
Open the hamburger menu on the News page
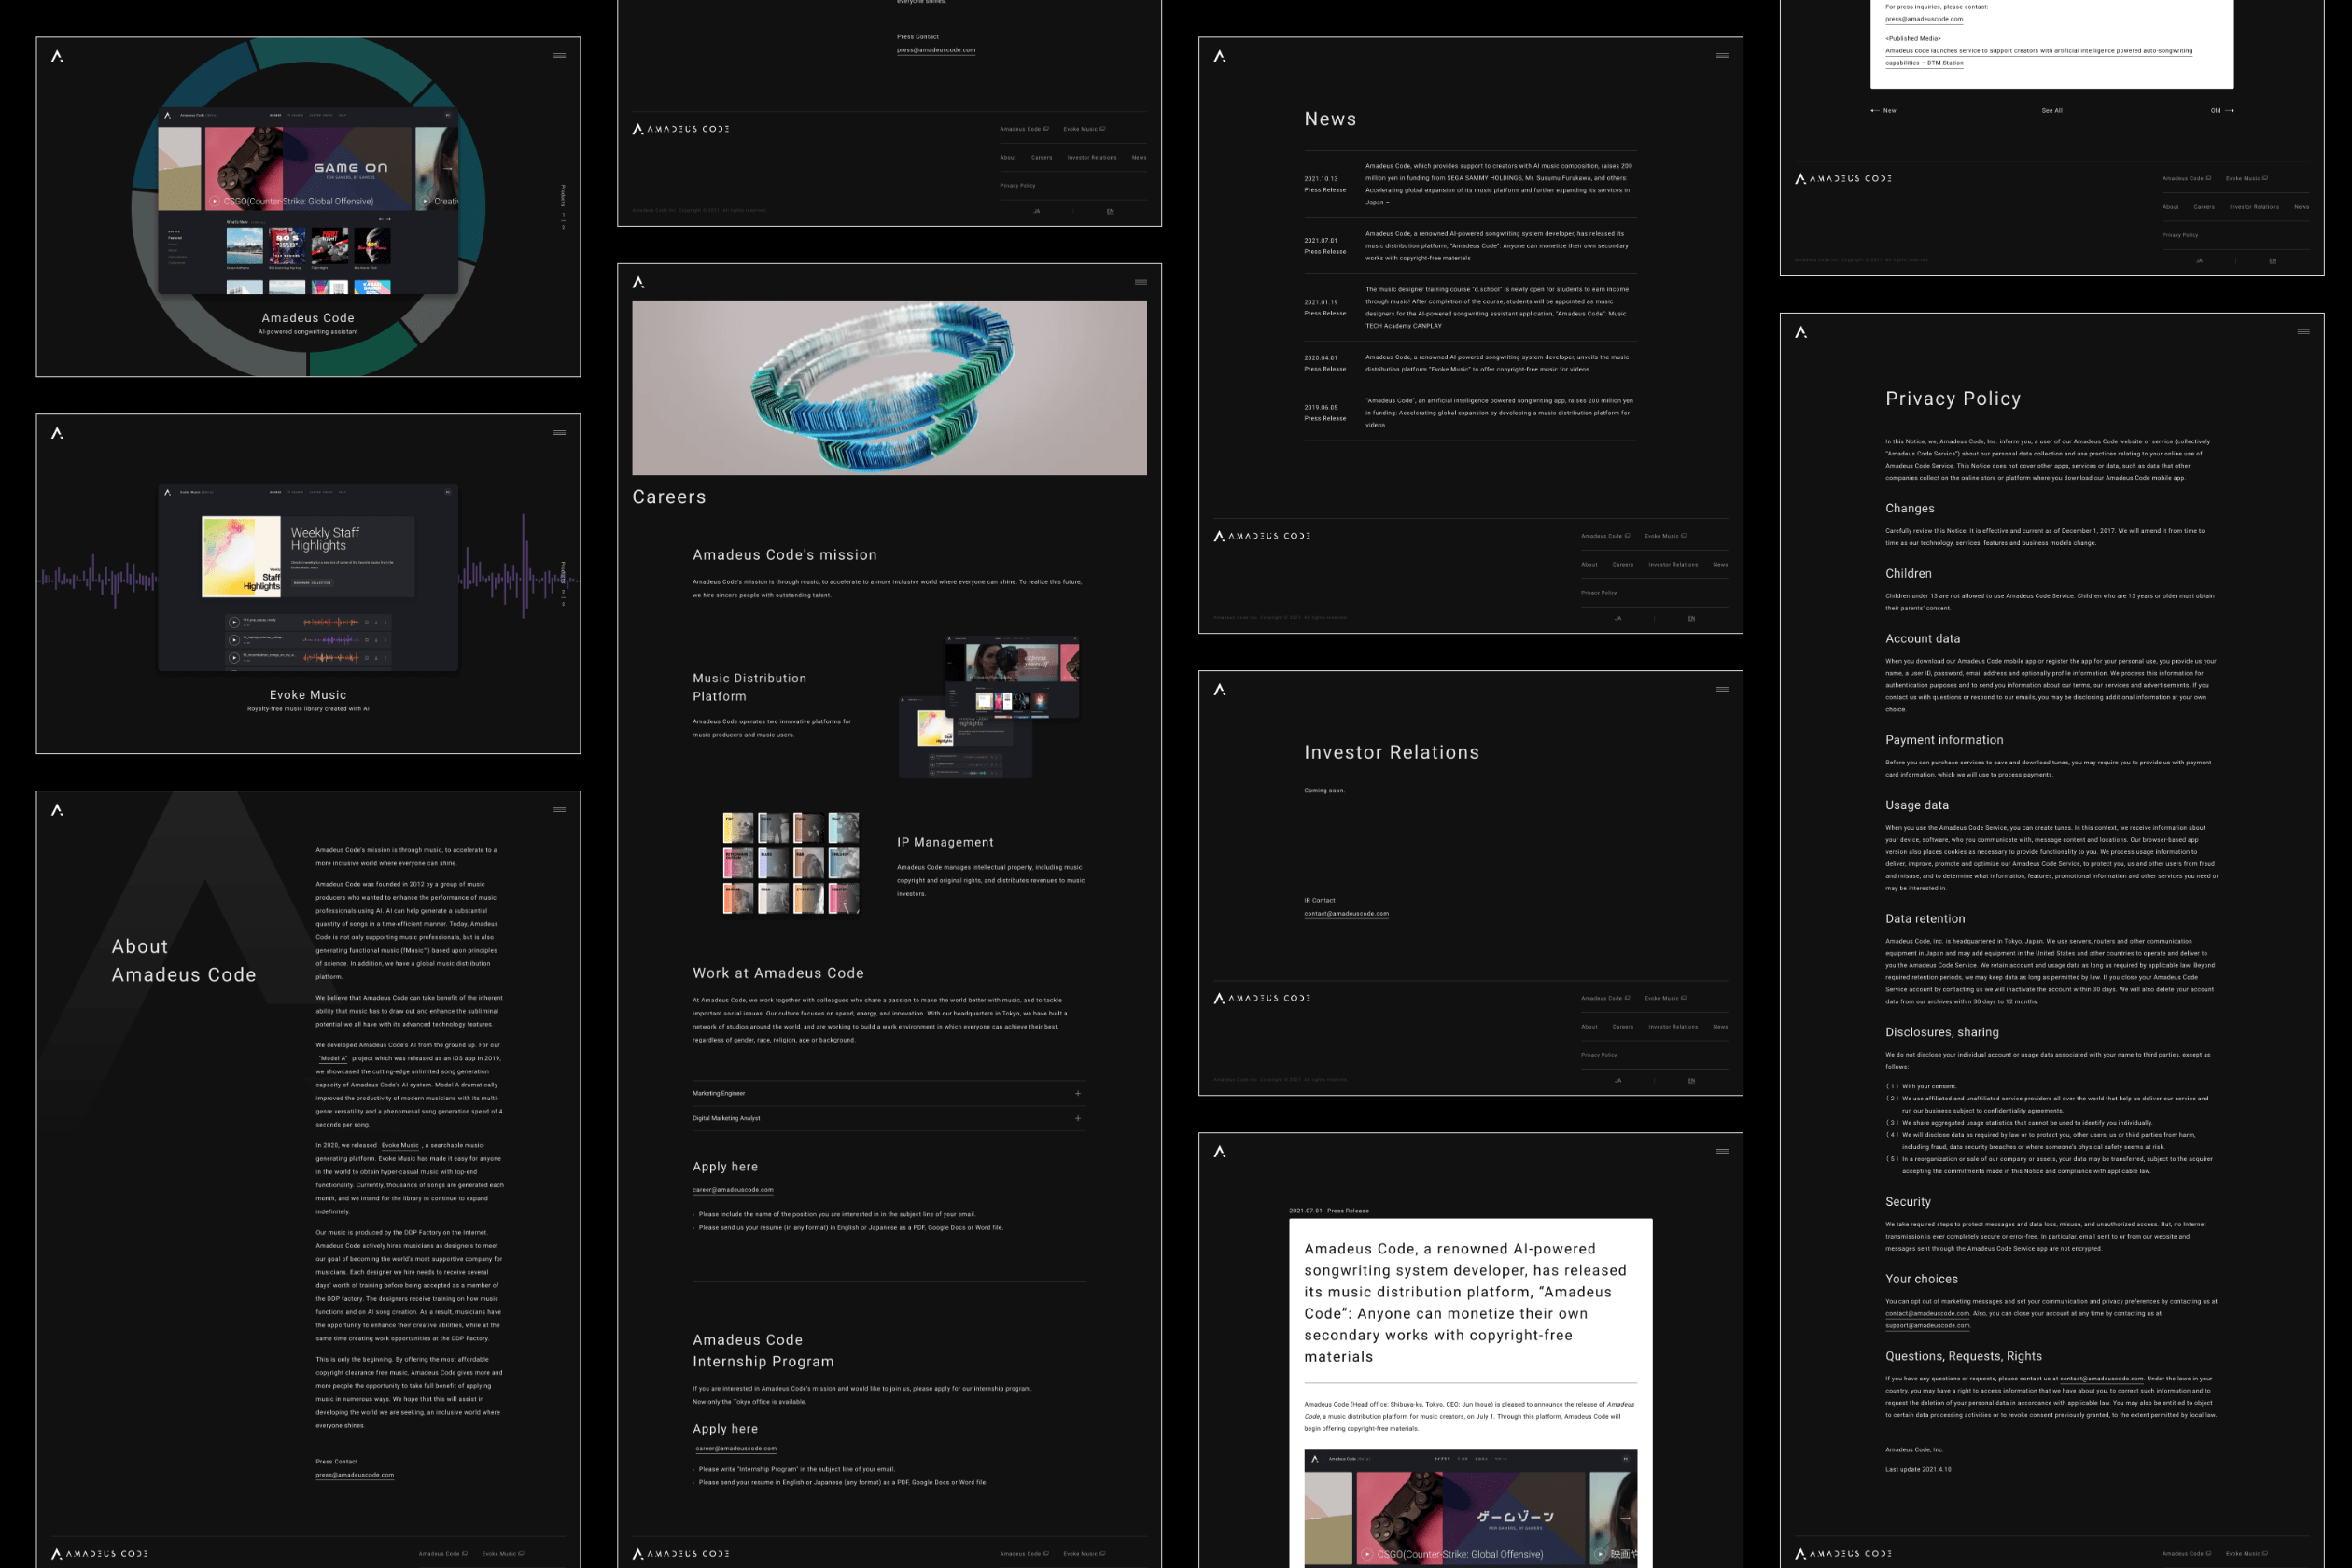point(1722,56)
